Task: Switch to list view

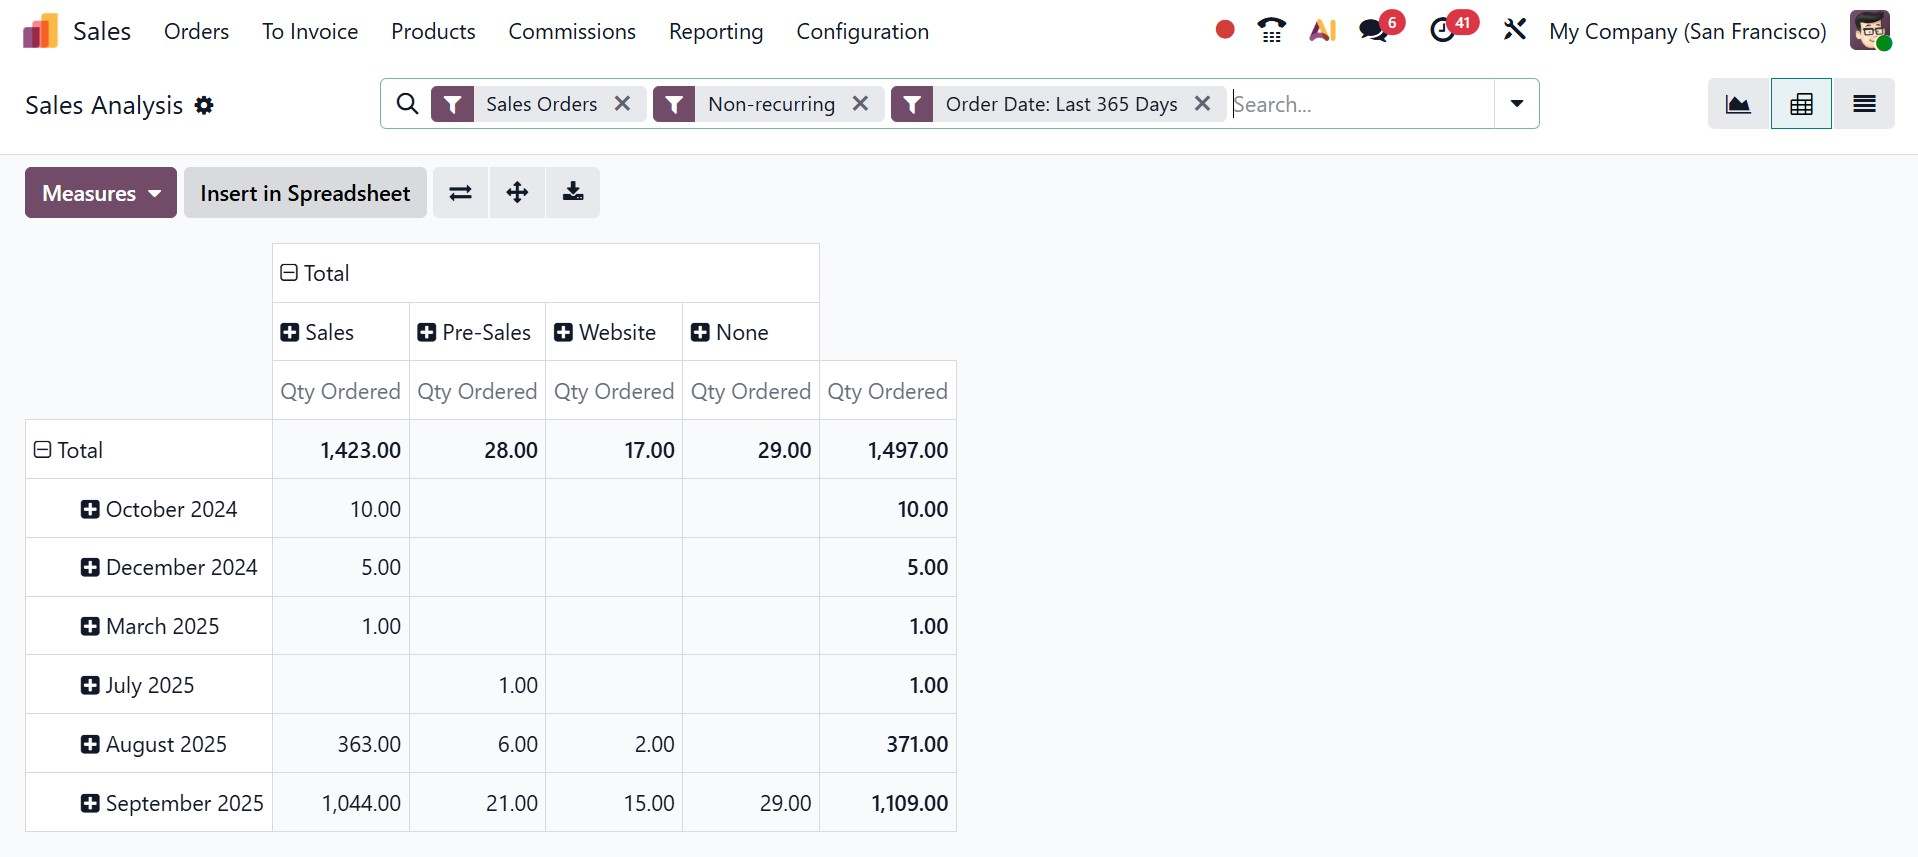Action: pyautogui.click(x=1864, y=104)
